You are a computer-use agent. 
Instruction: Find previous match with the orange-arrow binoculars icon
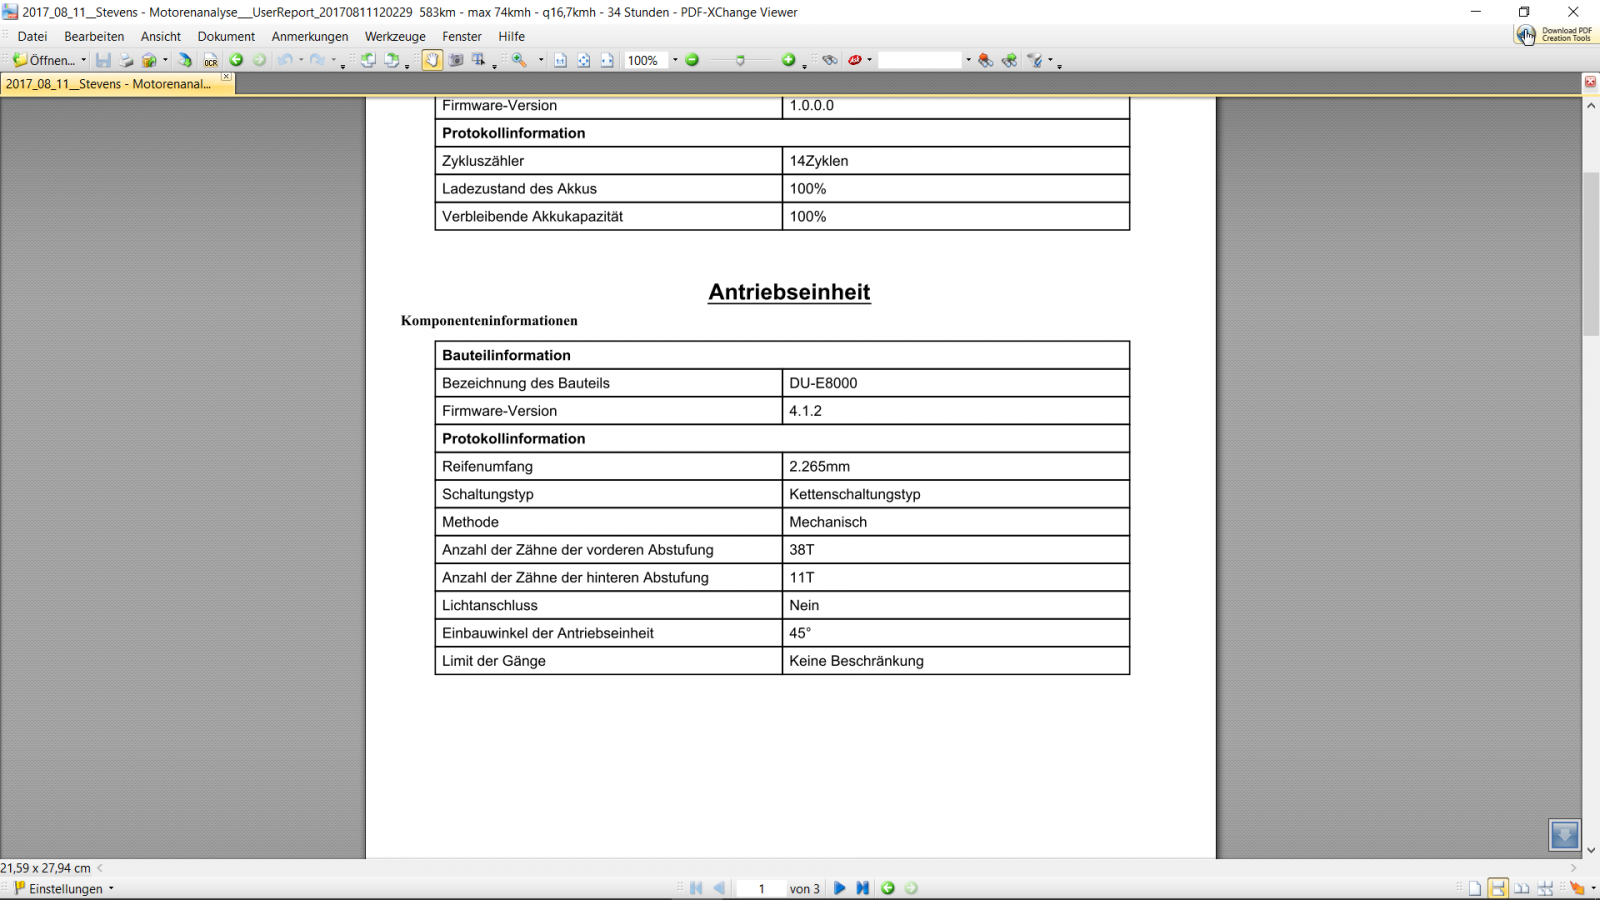986,60
